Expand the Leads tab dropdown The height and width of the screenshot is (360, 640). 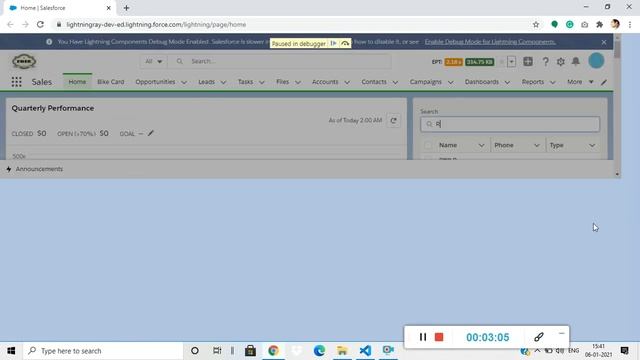223,82
